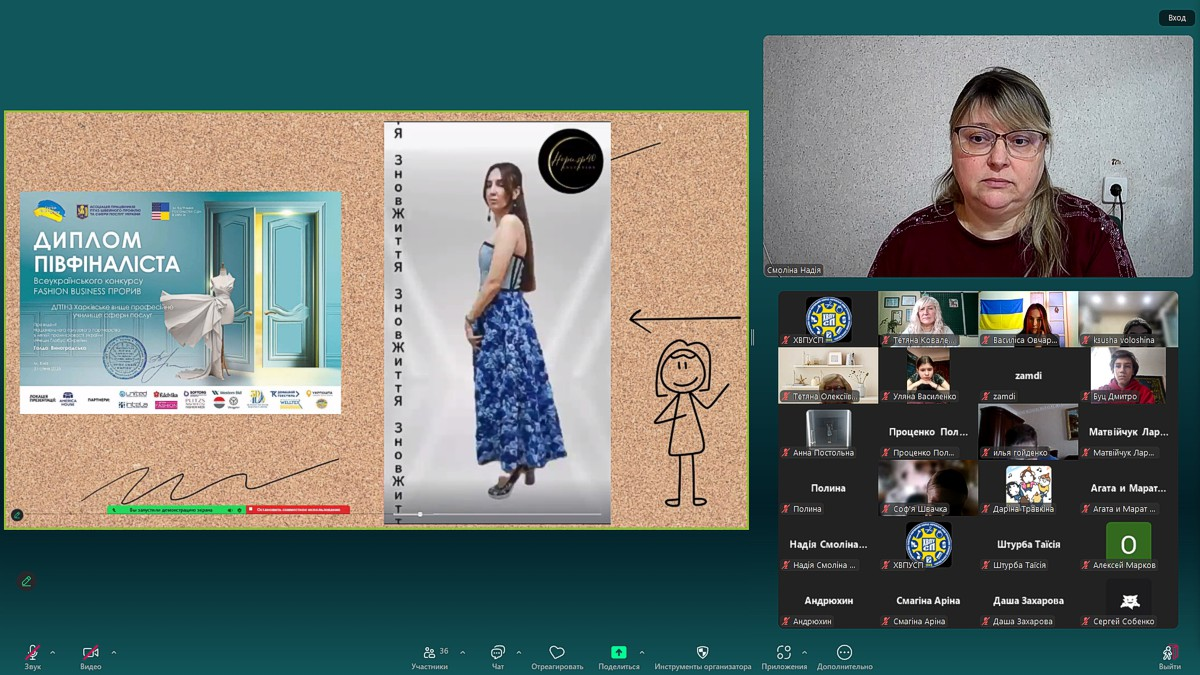Viewport: 1200px width, 675px height.
Task: Select Агата и Марат... participant tile
Action: point(1128,488)
